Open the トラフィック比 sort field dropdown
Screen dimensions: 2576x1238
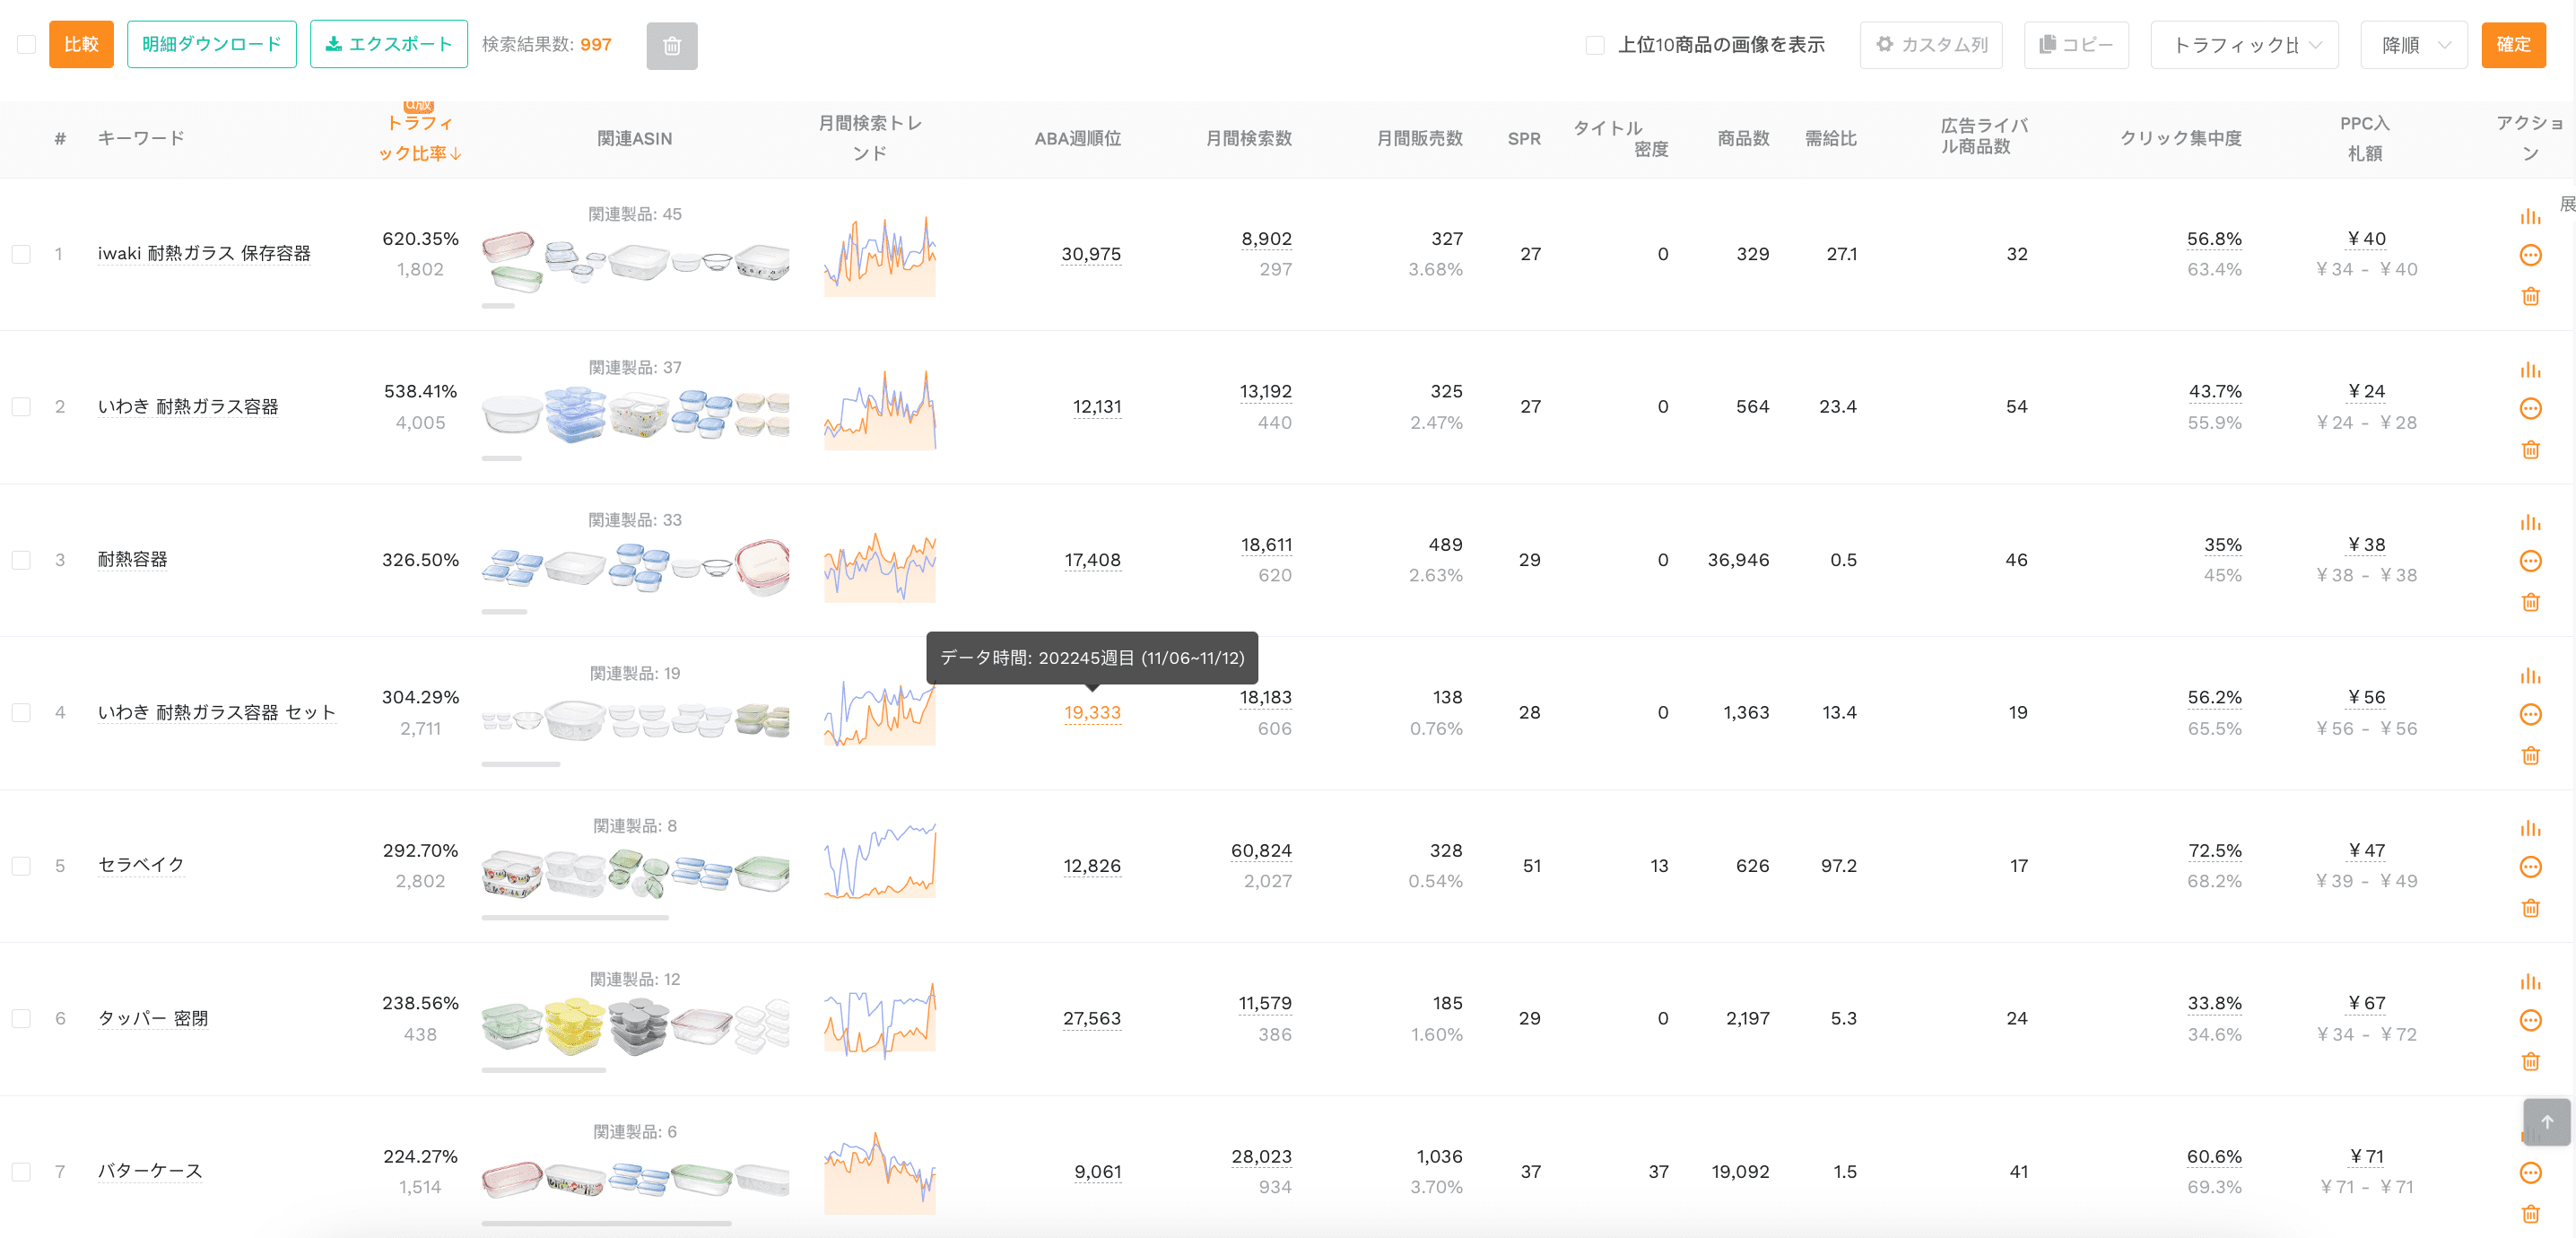coord(2244,45)
